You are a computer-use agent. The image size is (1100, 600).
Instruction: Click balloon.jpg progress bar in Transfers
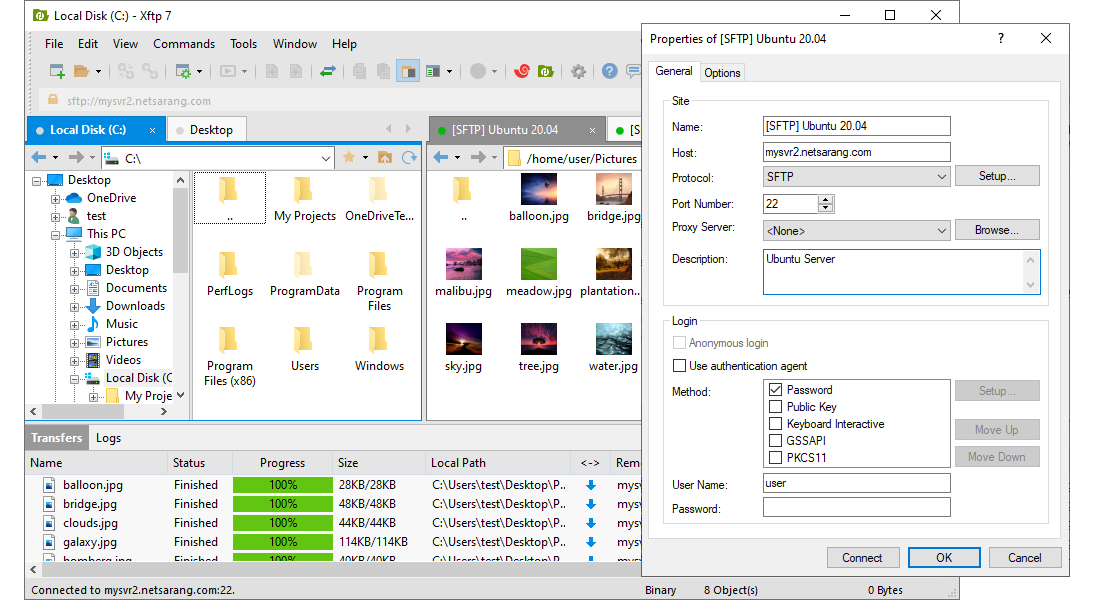283,485
